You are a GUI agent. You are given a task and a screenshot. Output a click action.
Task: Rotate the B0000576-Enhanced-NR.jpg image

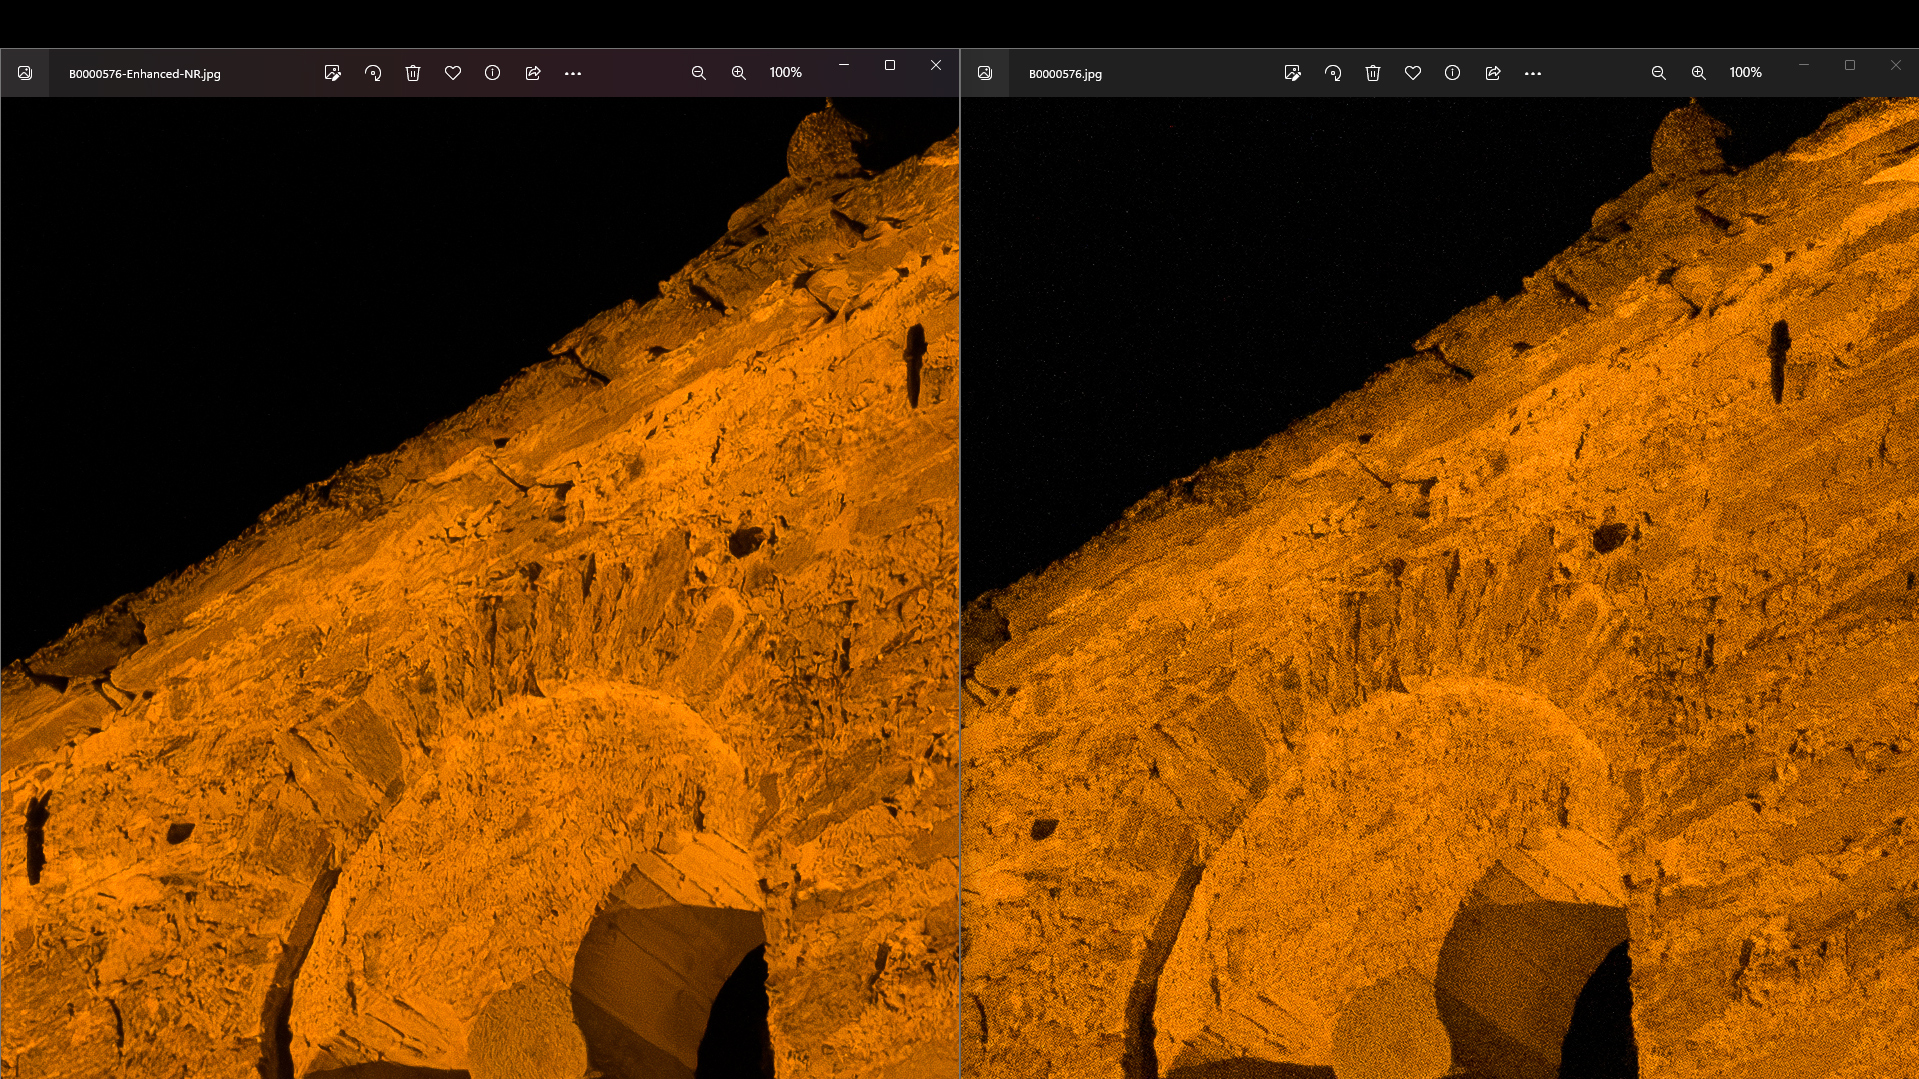point(373,73)
